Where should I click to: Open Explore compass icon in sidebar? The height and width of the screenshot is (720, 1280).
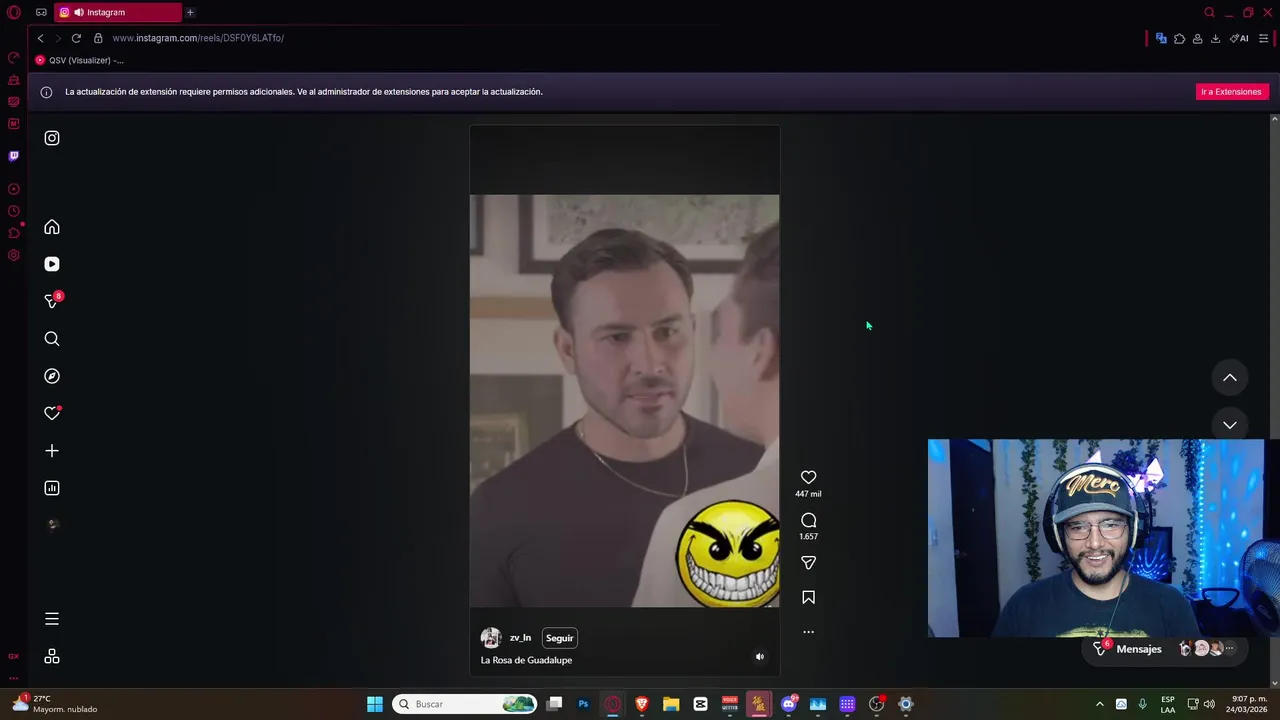52,376
